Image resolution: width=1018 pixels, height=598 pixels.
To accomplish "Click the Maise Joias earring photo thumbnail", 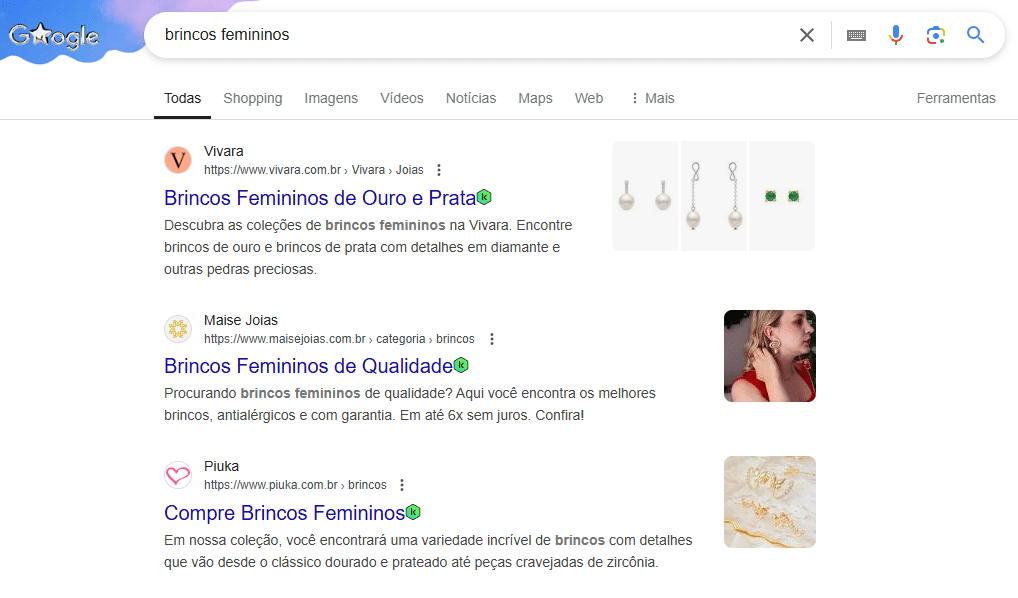I will (x=769, y=356).
